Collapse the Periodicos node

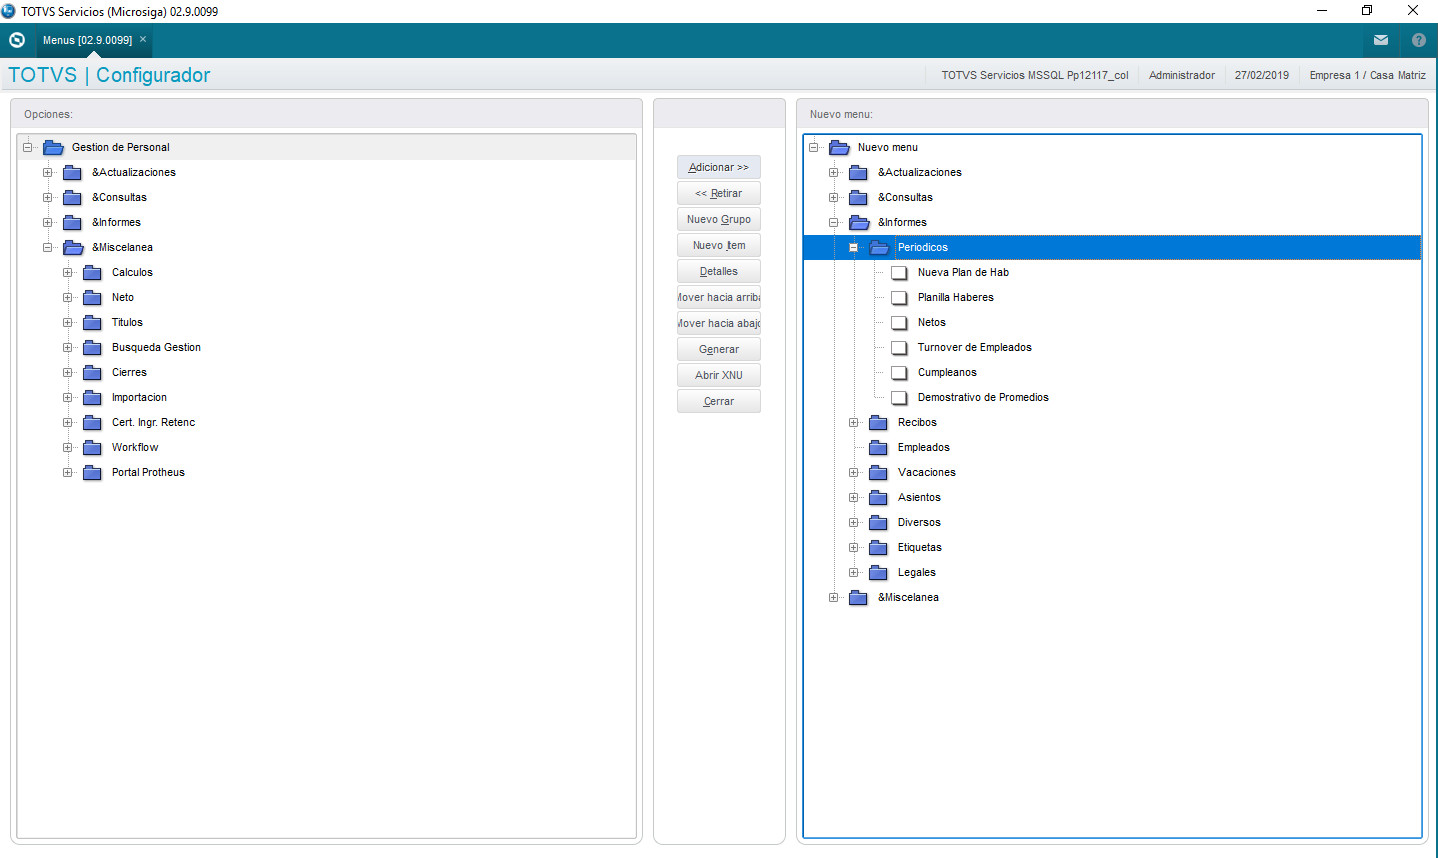(x=853, y=247)
